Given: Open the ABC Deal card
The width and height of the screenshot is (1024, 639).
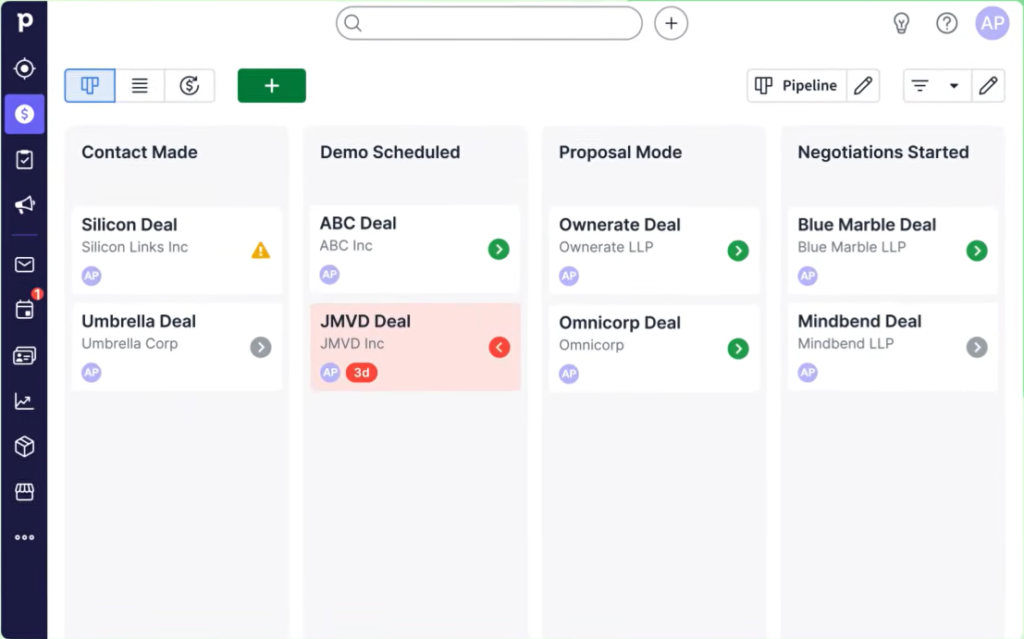Looking at the screenshot, I should 415,249.
